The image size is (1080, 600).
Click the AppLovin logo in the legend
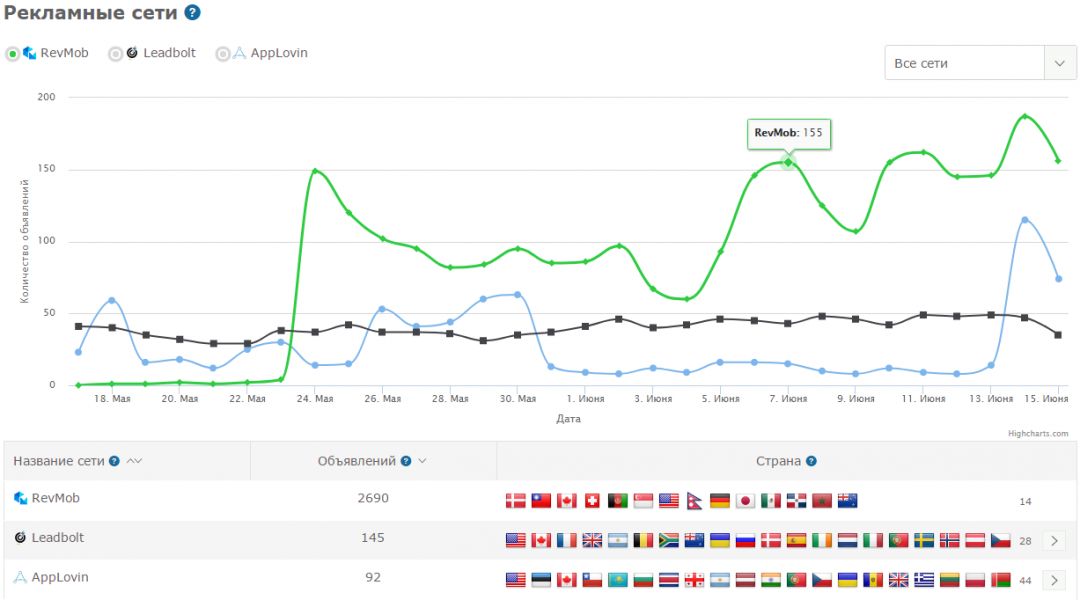[x=239, y=53]
